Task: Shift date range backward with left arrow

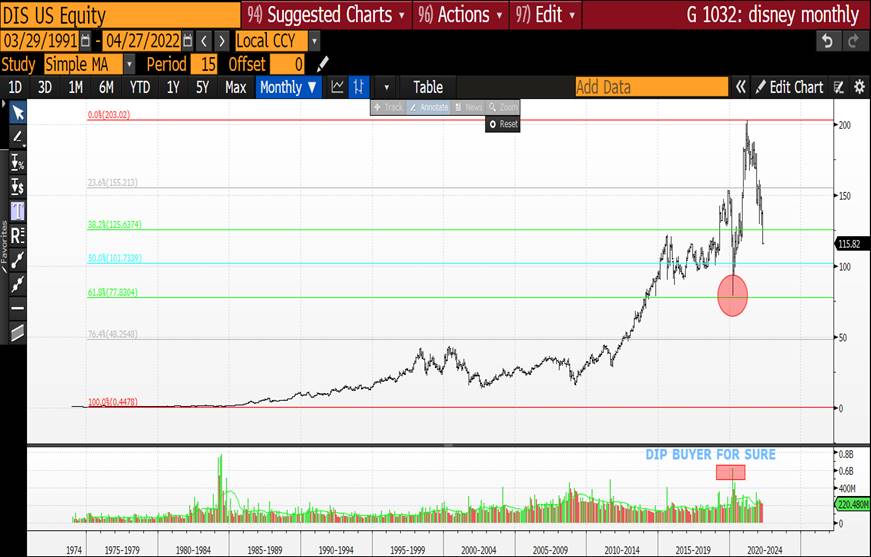Action: (204, 41)
